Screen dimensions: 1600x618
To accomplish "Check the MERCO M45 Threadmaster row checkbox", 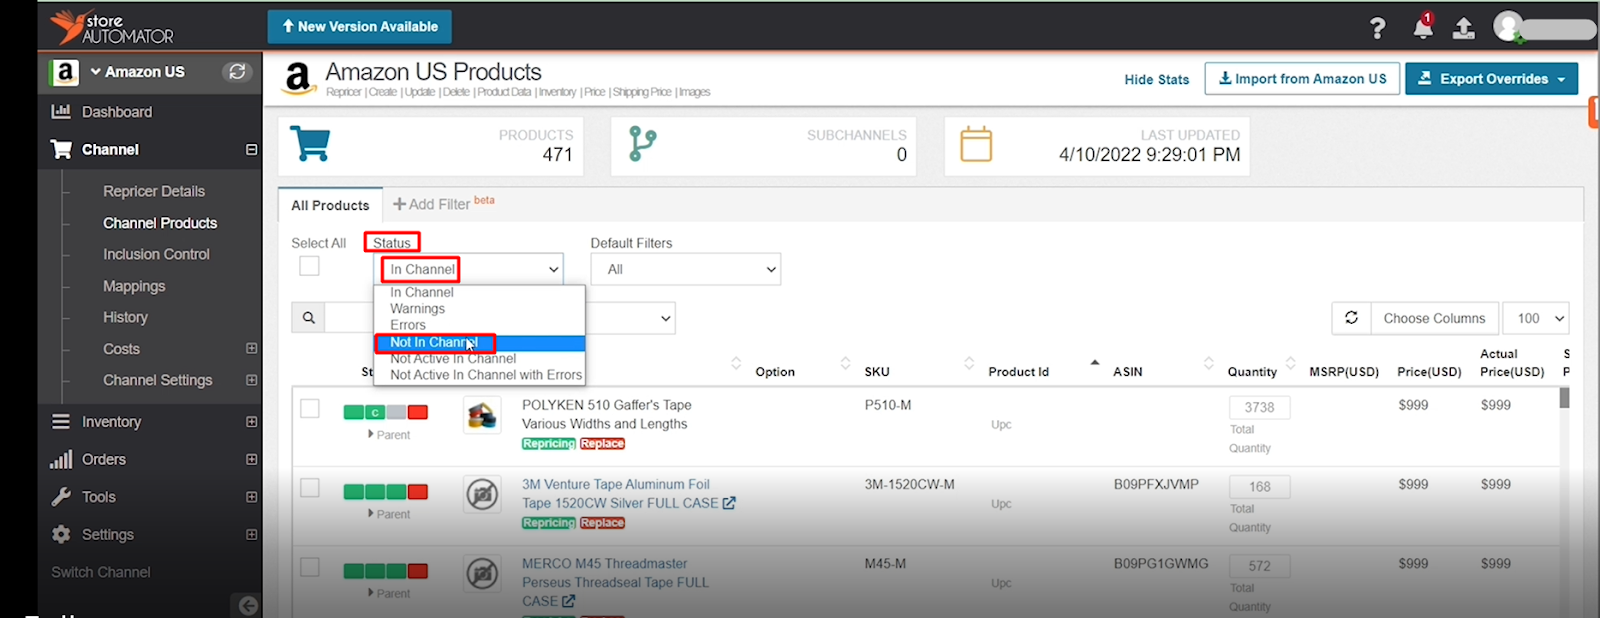I will pos(310,567).
